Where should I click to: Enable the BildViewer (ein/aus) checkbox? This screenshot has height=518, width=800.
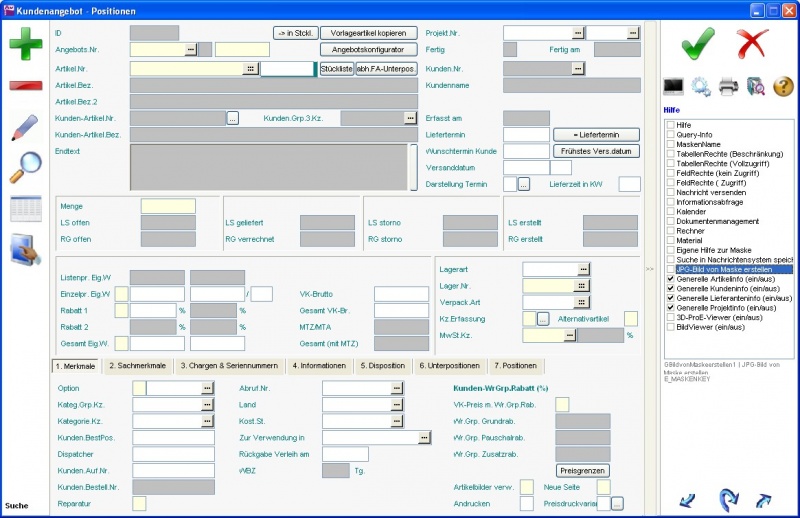670,326
